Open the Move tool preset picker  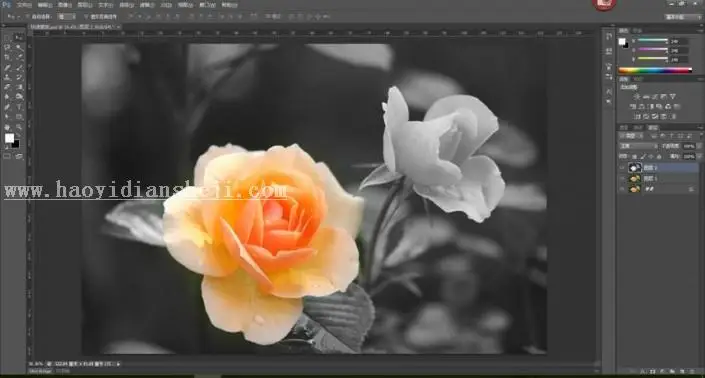(13, 17)
